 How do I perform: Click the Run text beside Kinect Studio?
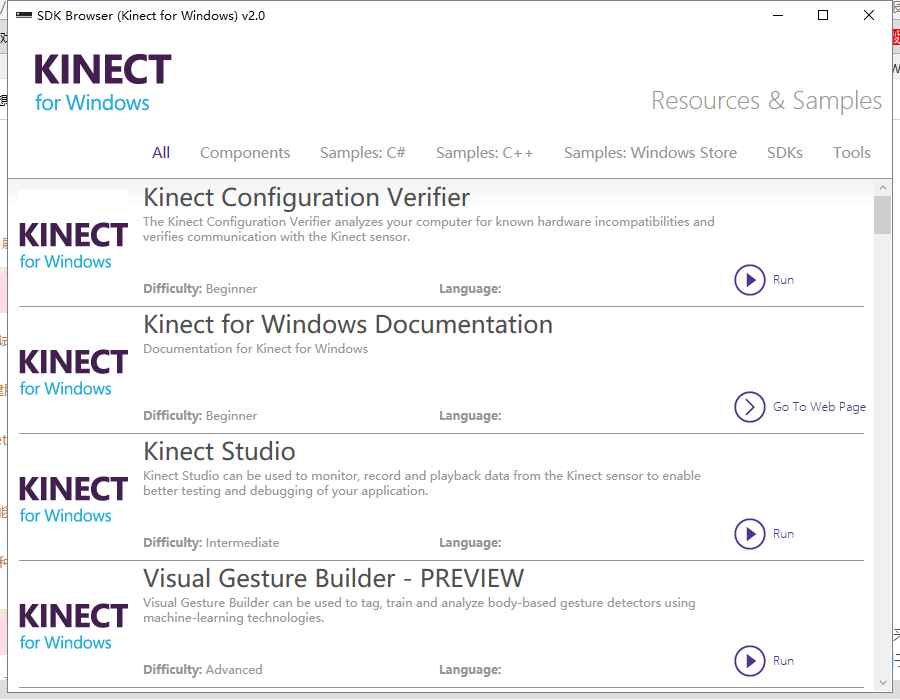(x=784, y=534)
